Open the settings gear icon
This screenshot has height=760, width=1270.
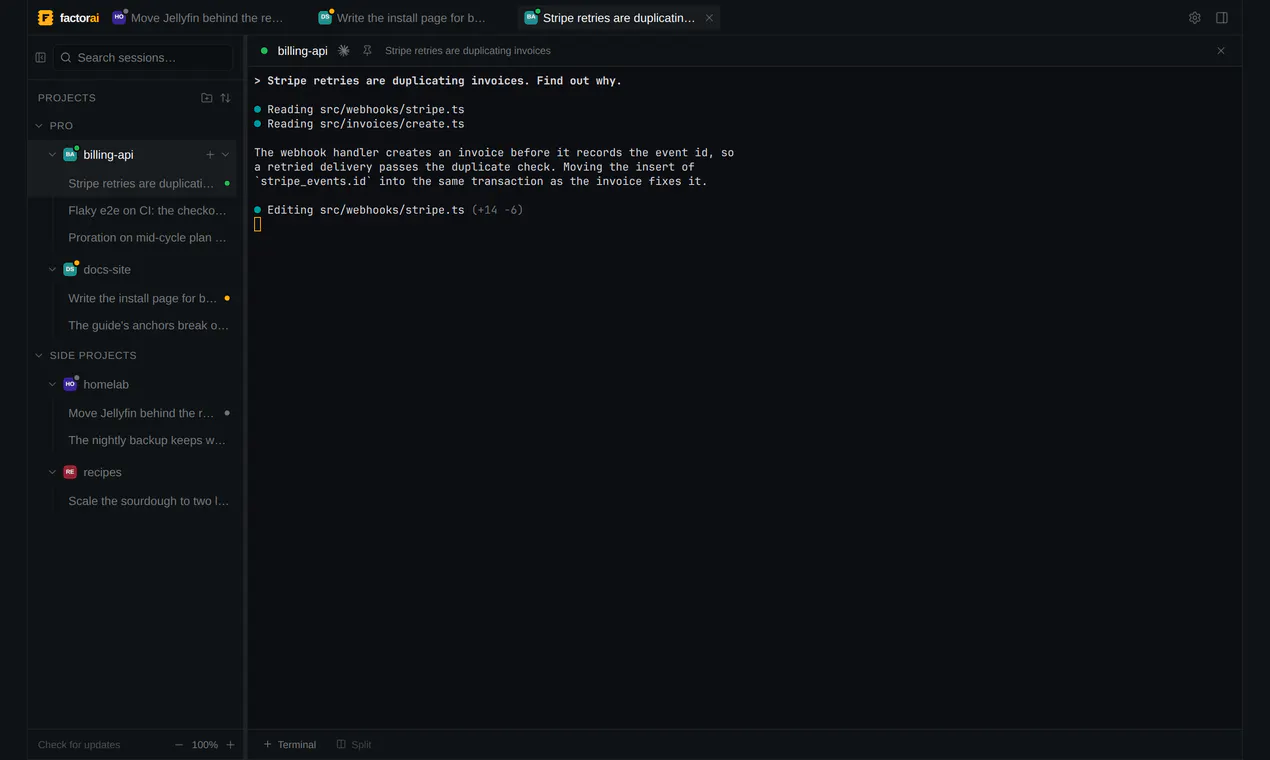[1194, 18]
